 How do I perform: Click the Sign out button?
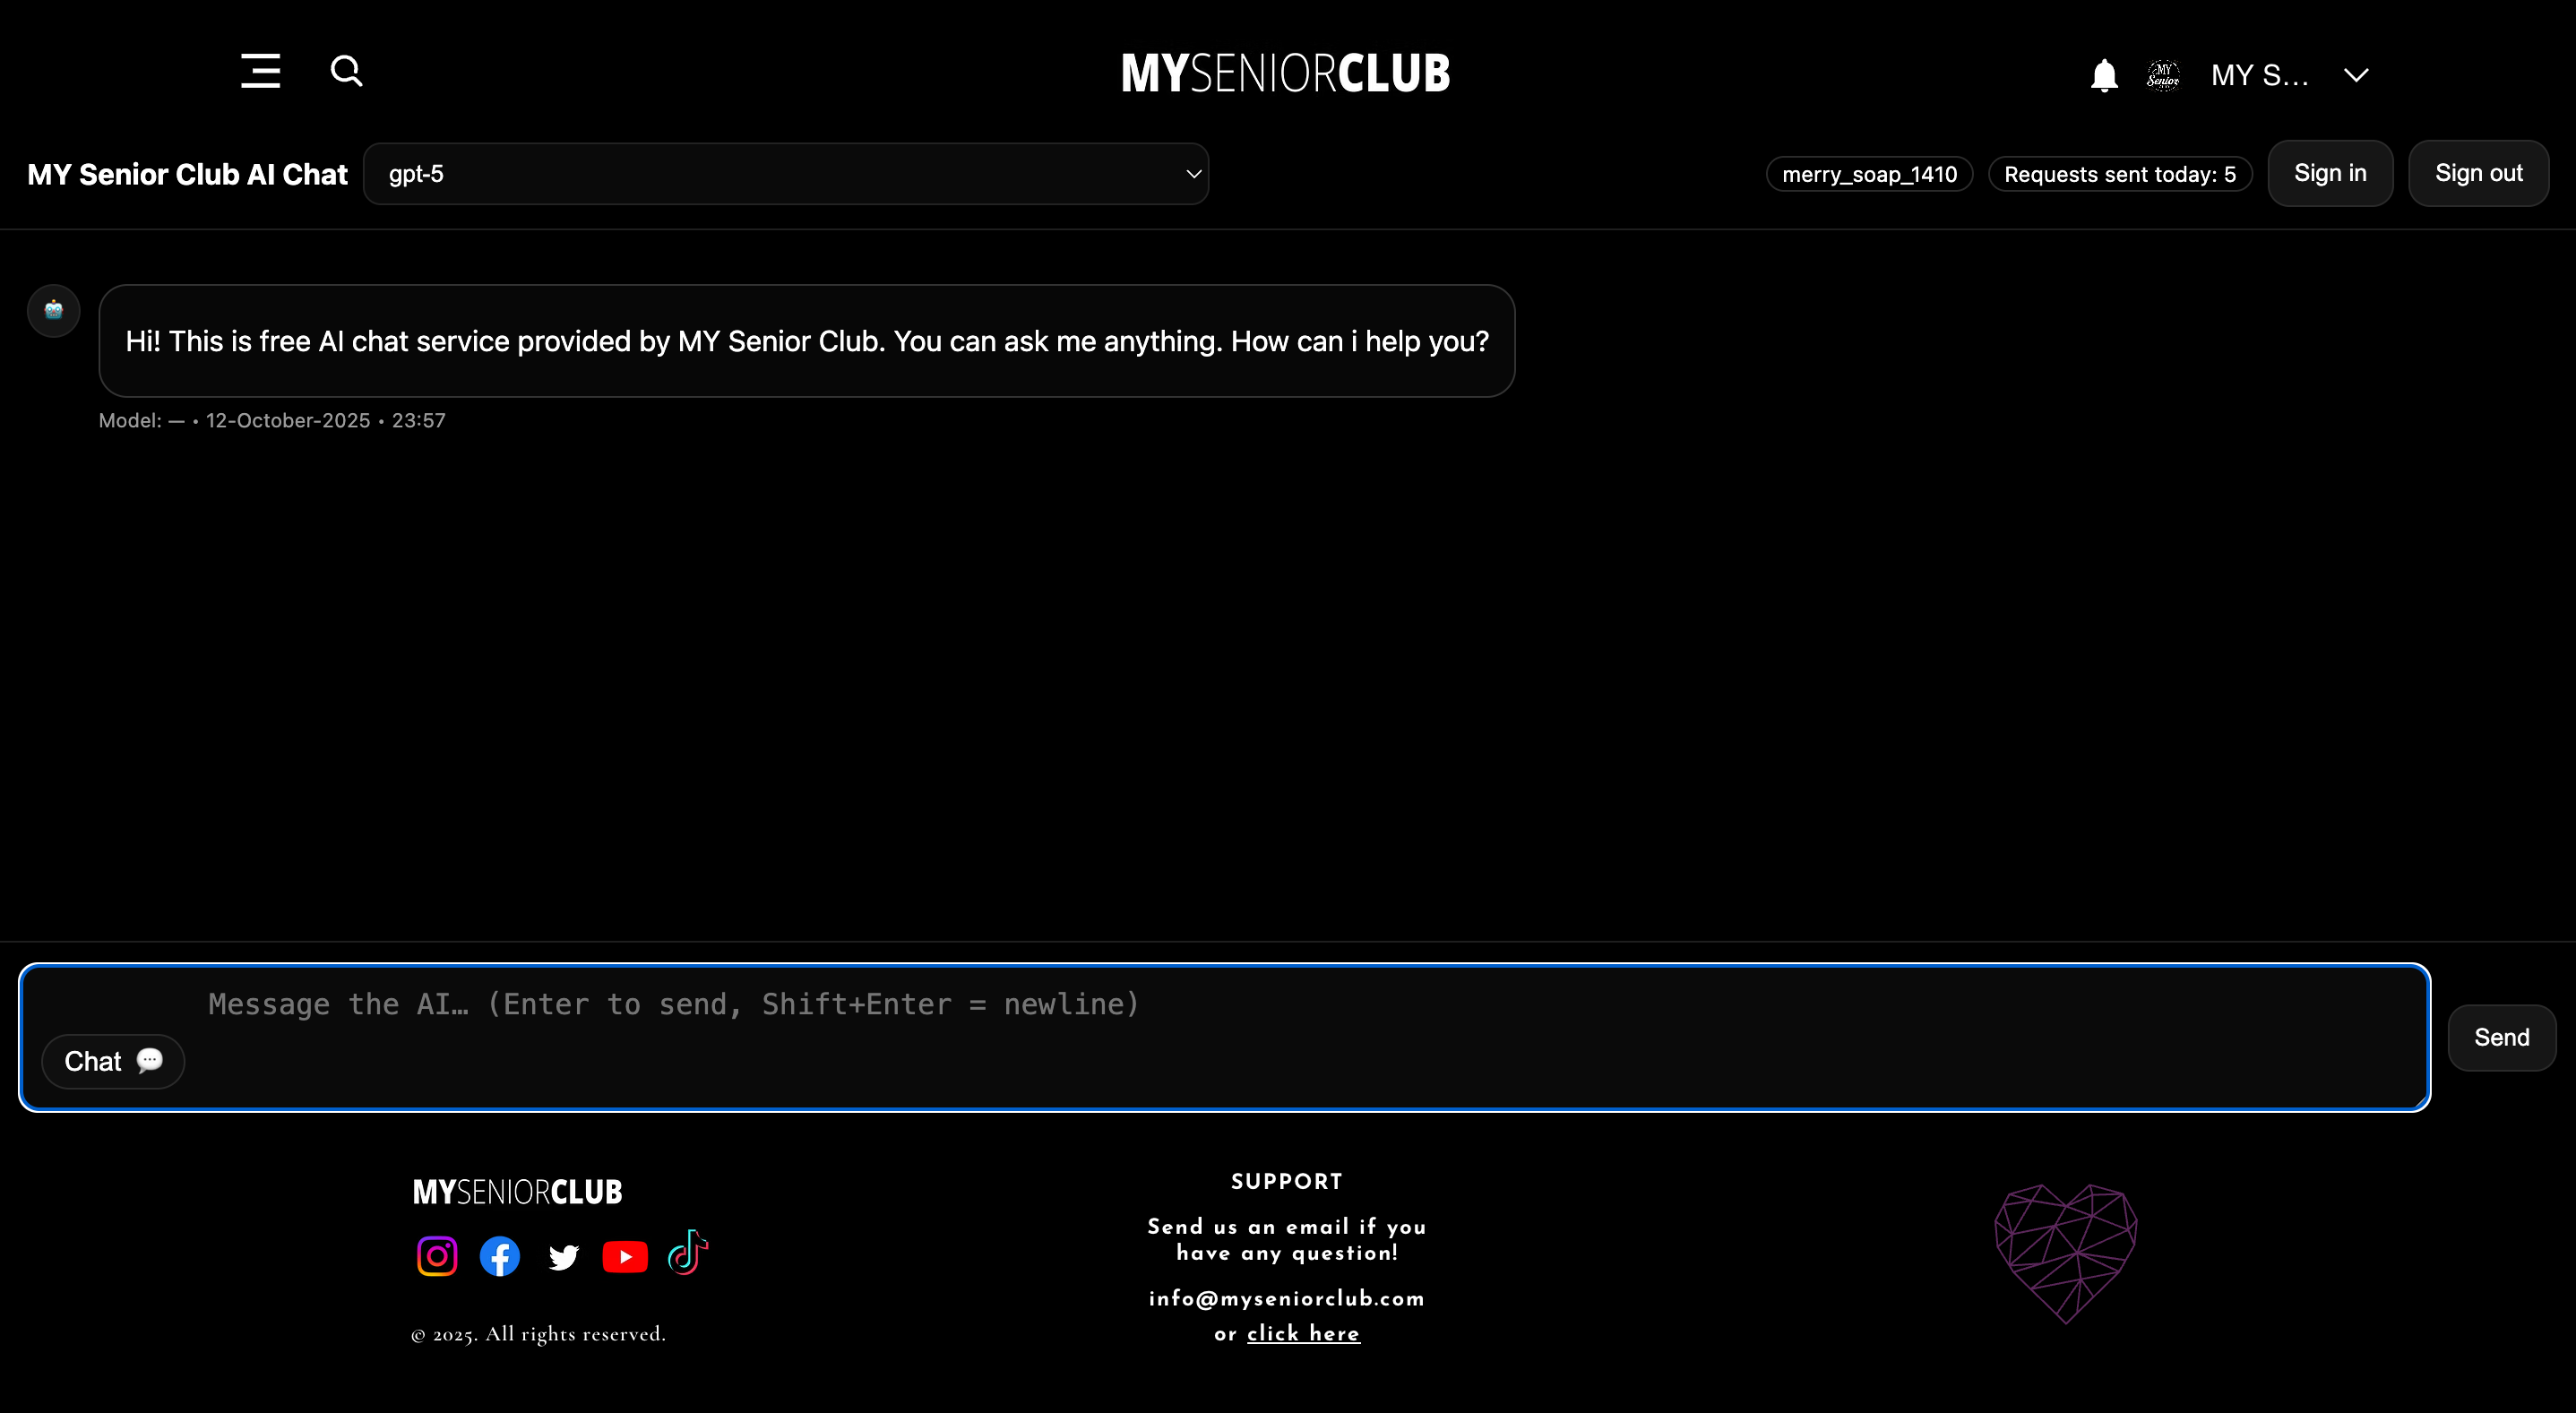click(x=2478, y=173)
